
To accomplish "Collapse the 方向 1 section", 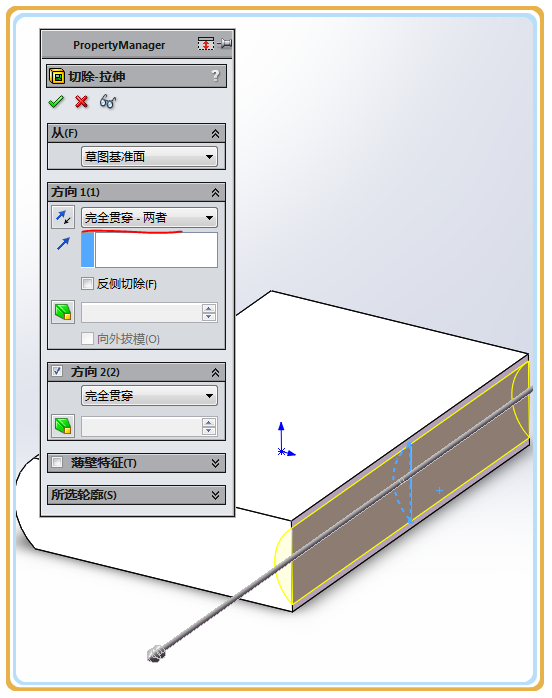I will coord(215,193).
